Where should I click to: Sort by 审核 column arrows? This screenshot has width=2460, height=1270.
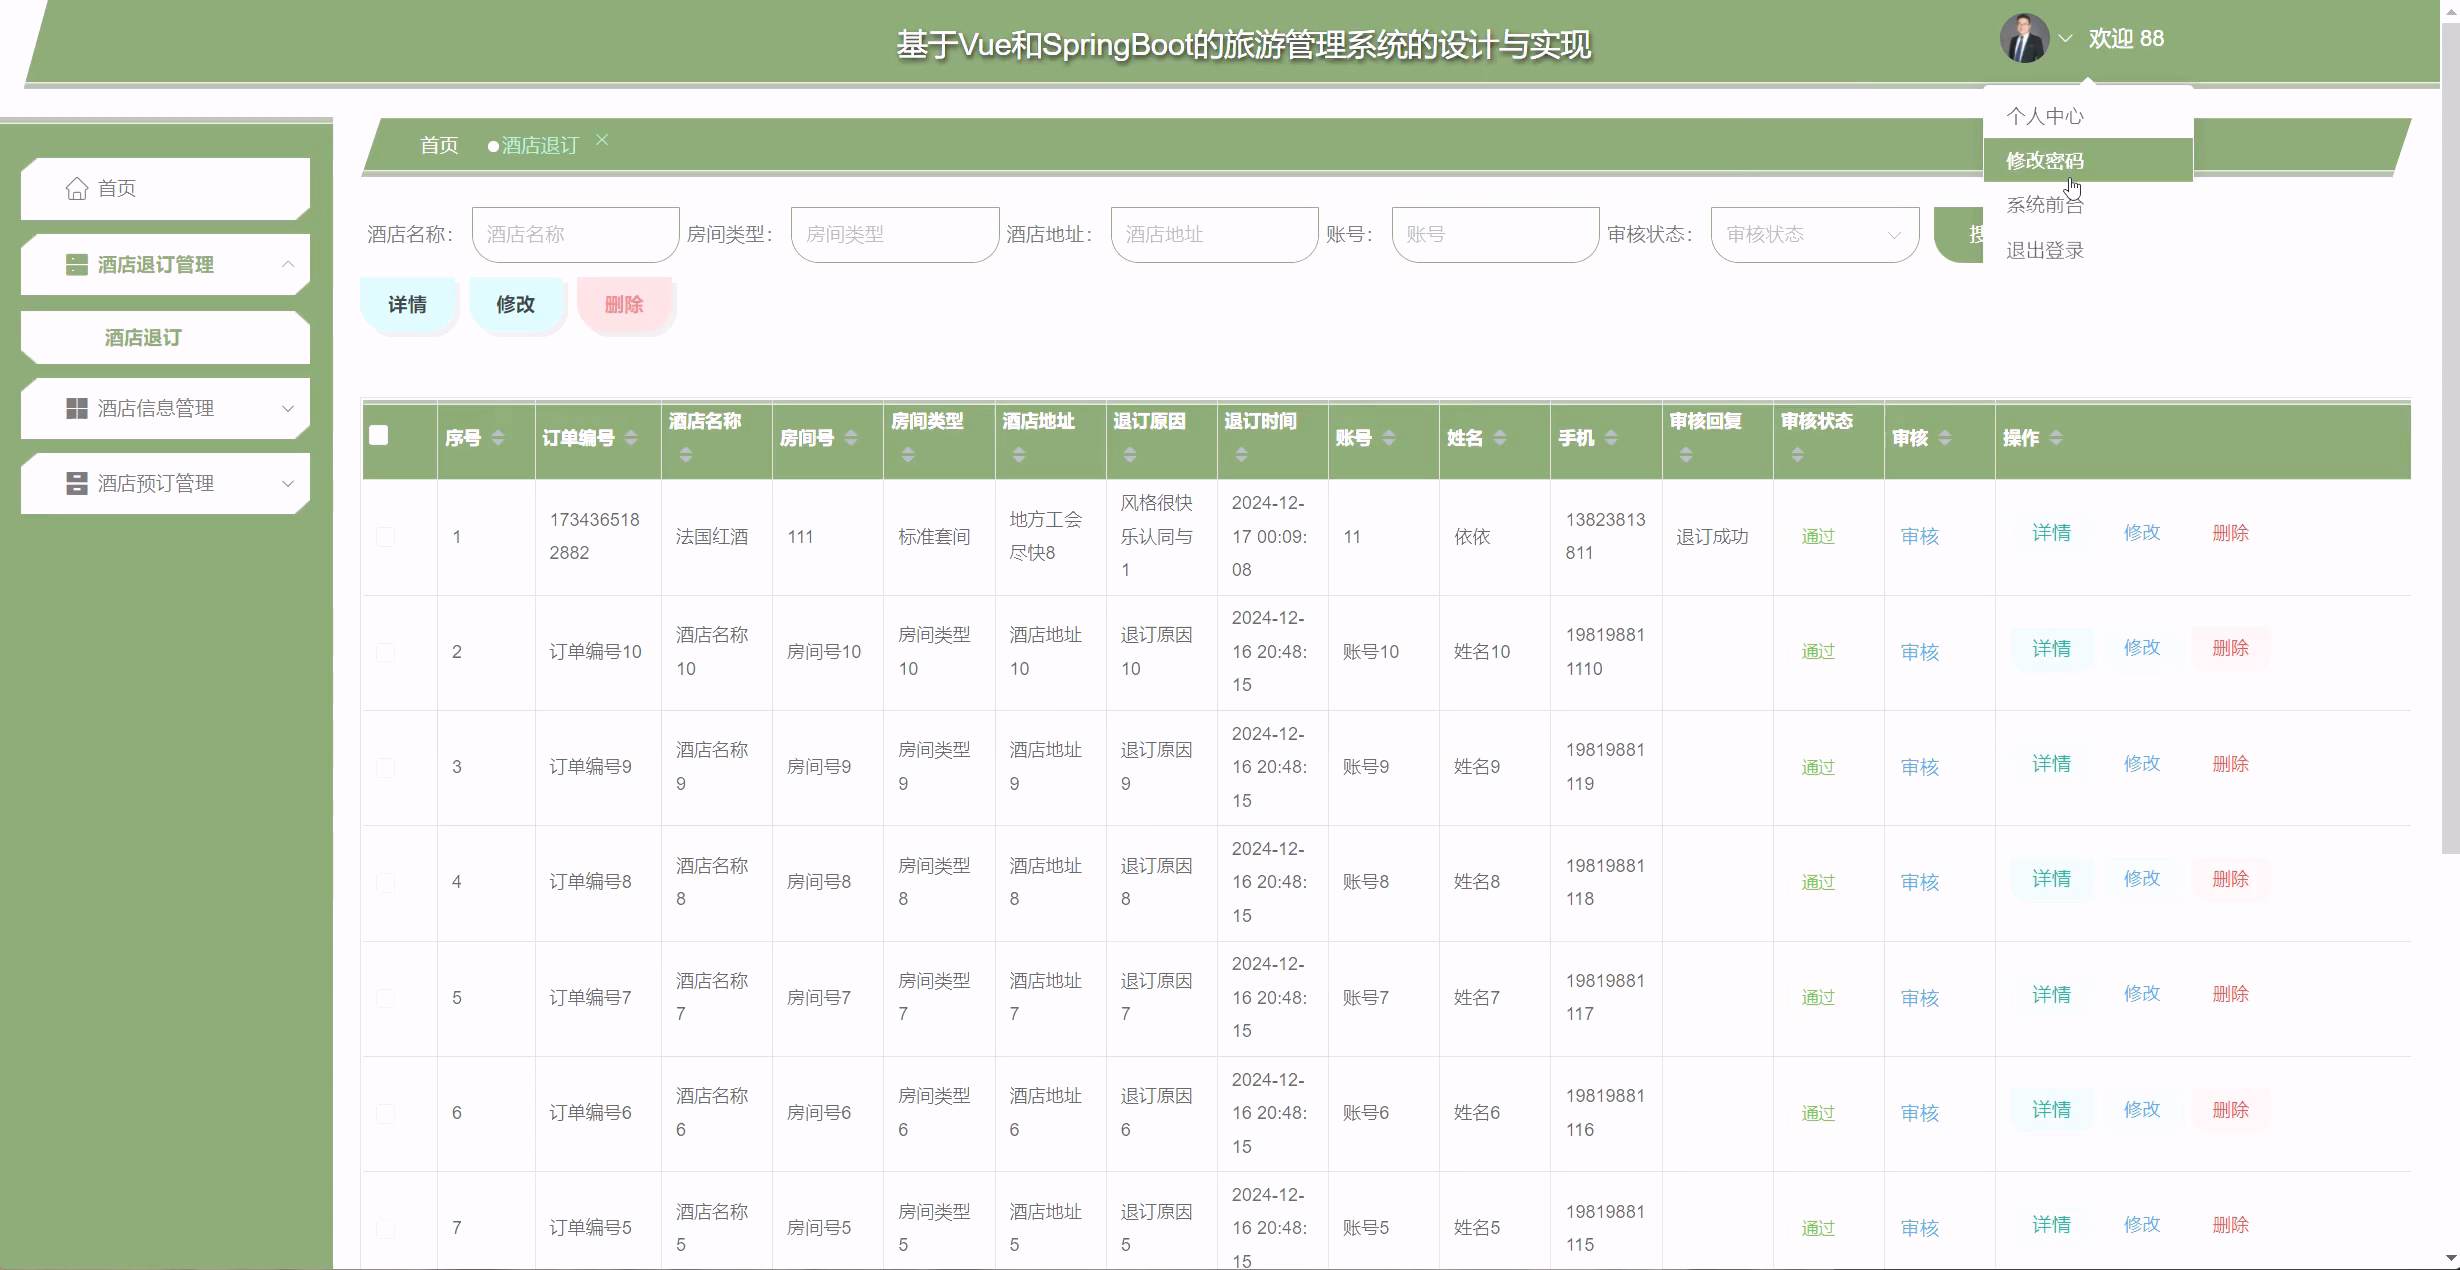1945,438
